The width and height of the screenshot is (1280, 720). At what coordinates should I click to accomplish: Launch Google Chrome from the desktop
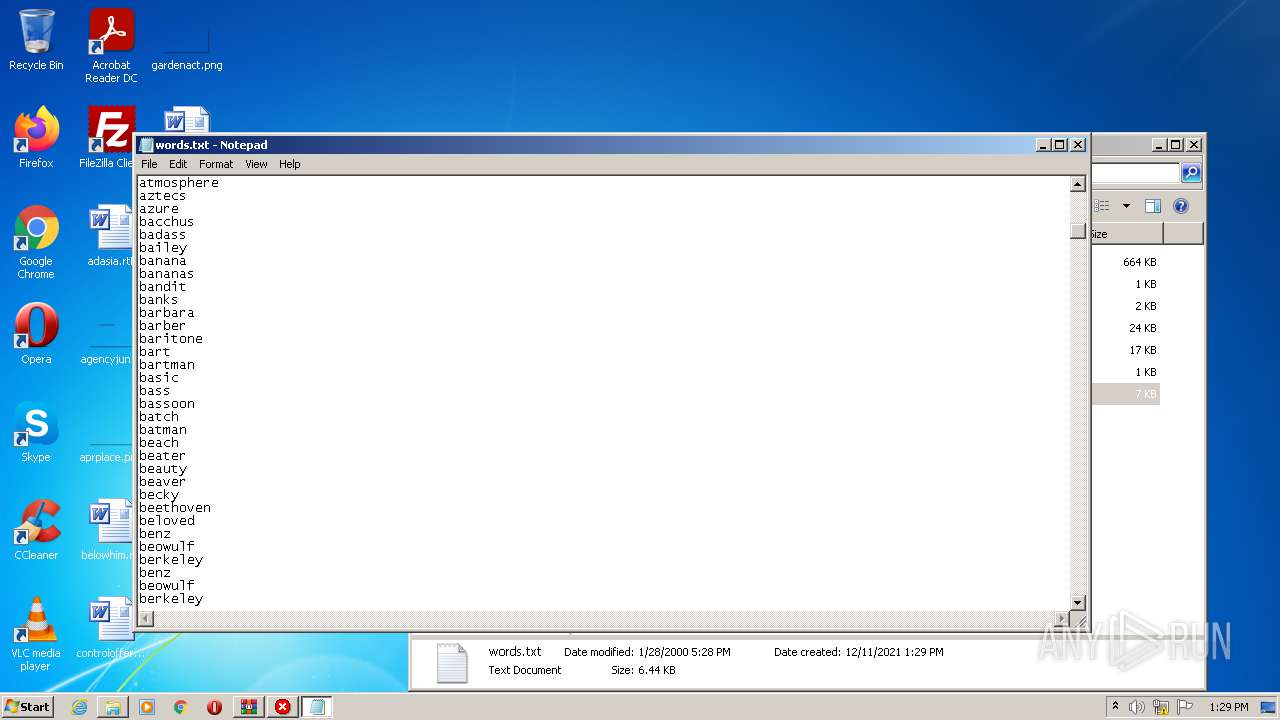pos(36,242)
